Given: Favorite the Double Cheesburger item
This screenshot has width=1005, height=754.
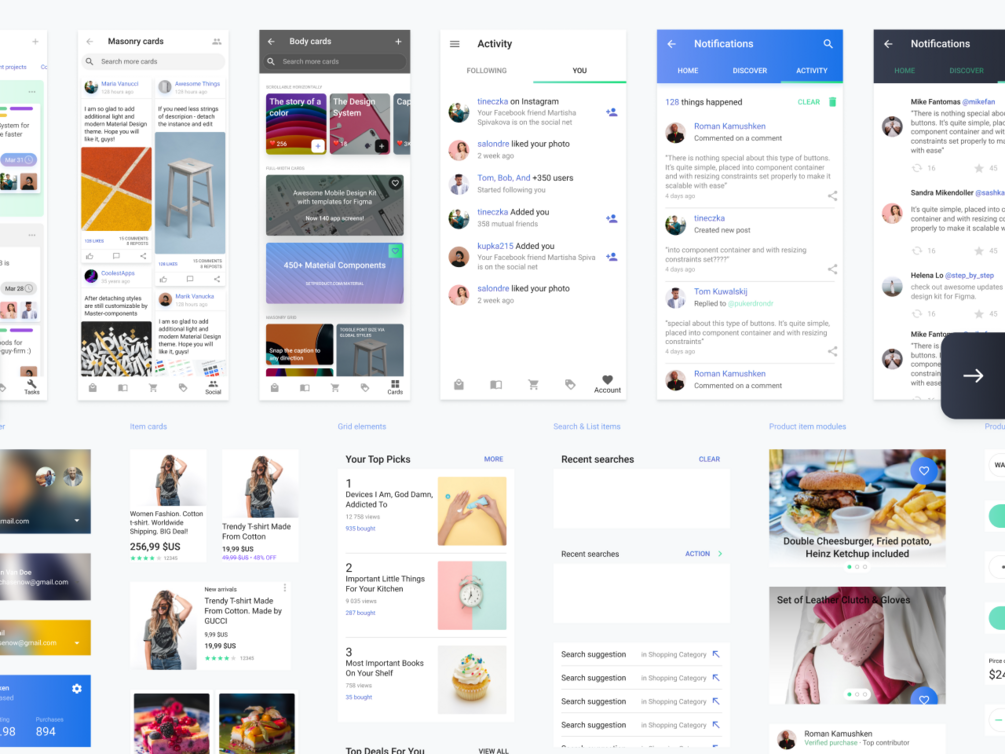Looking at the screenshot, I should coord(924,471).
